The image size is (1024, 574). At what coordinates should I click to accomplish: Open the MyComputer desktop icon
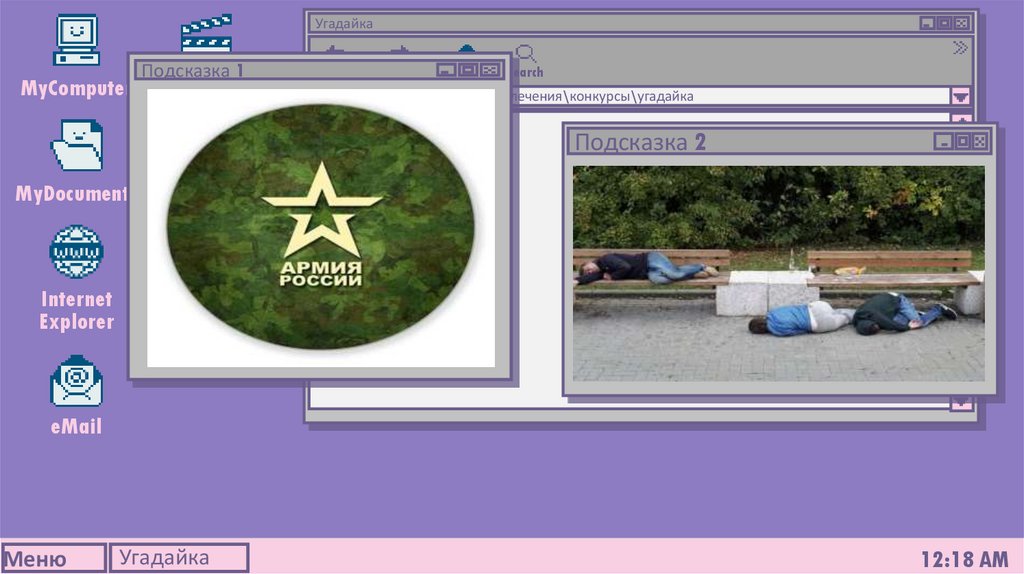coord(76,41)
